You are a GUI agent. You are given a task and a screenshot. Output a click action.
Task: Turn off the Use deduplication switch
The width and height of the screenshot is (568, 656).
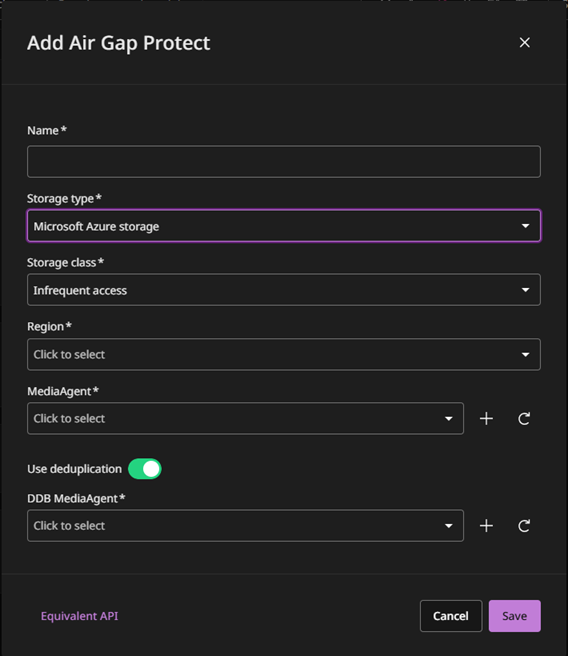145,469
